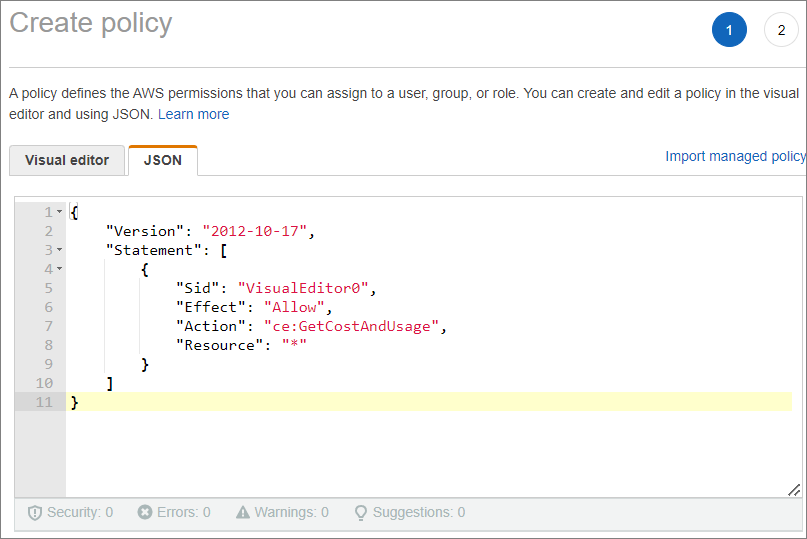This screenshot has width=807, height=539.
Task: Place cursor on the highlighted line 11
Action: point(429,402)
